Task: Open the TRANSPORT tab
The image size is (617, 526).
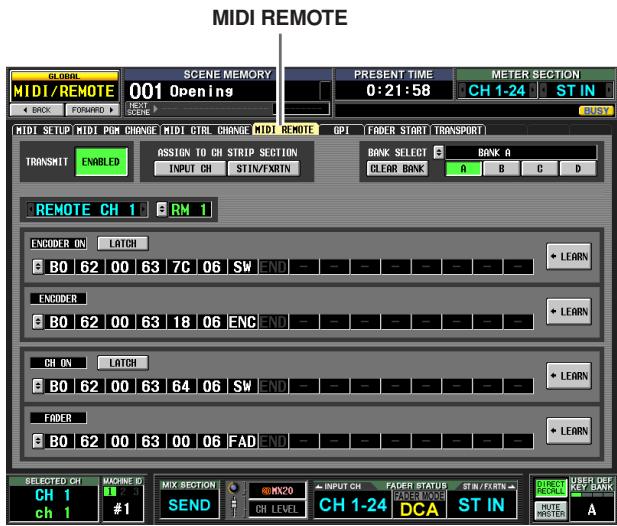Action: tap(458, 130)
